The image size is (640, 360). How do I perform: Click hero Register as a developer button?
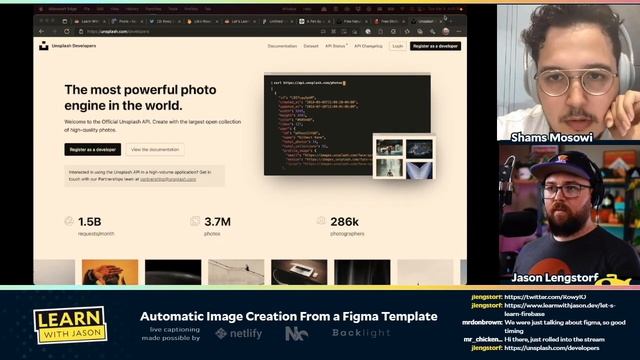tap(93, 149)
